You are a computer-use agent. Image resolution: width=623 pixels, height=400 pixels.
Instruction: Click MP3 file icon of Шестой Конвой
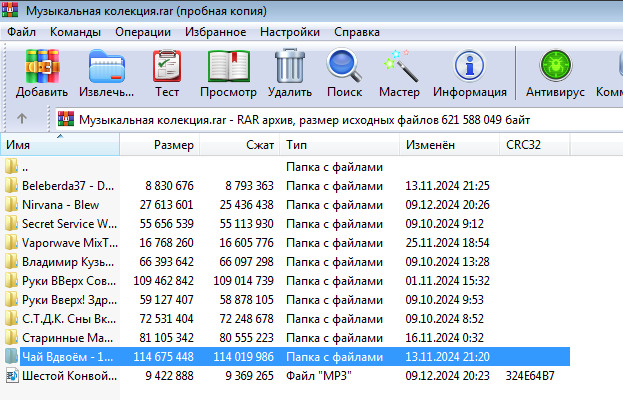pos(12,375)
